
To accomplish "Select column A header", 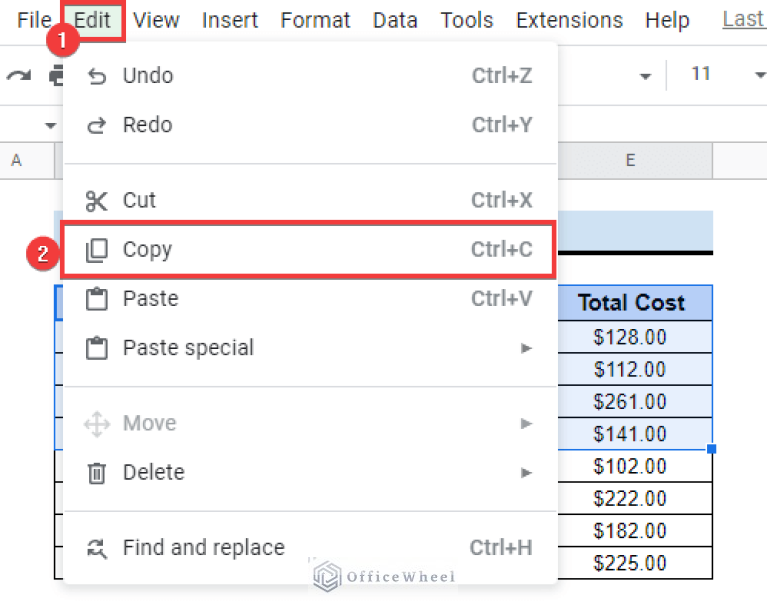I will tap(26, 160).
